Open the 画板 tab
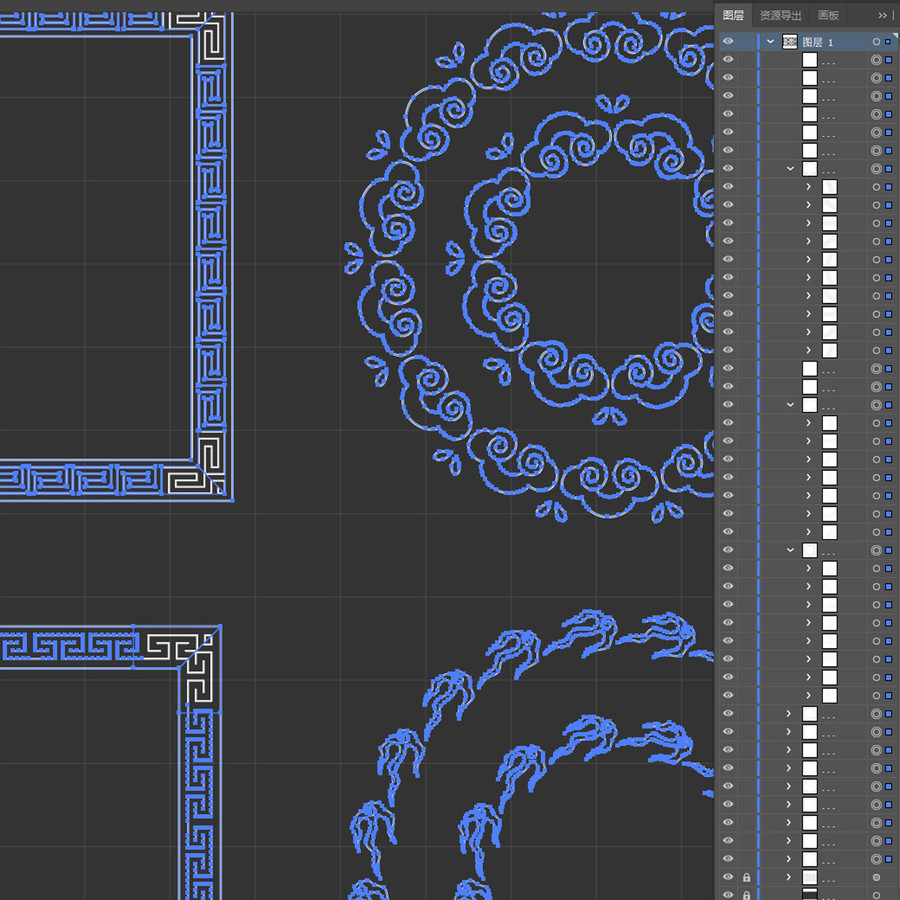900x900 pixels. click(828, 15)
